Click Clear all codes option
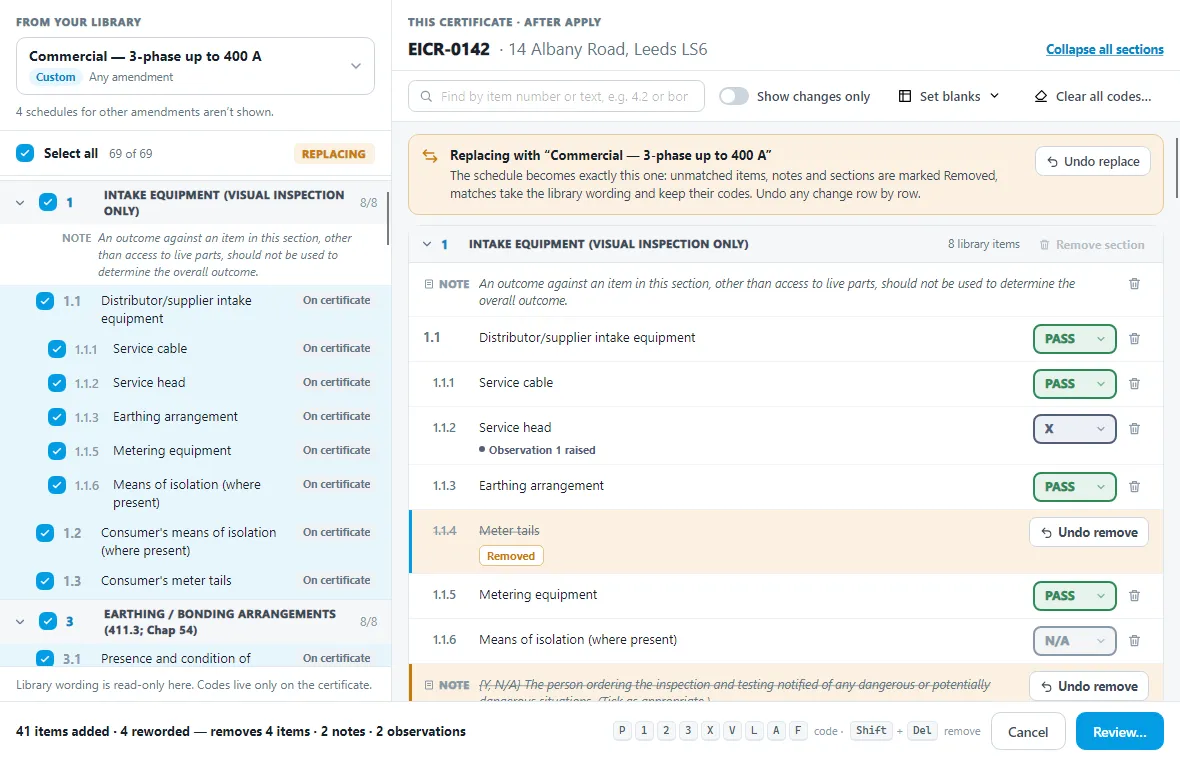 click(x=1093, y=96)
